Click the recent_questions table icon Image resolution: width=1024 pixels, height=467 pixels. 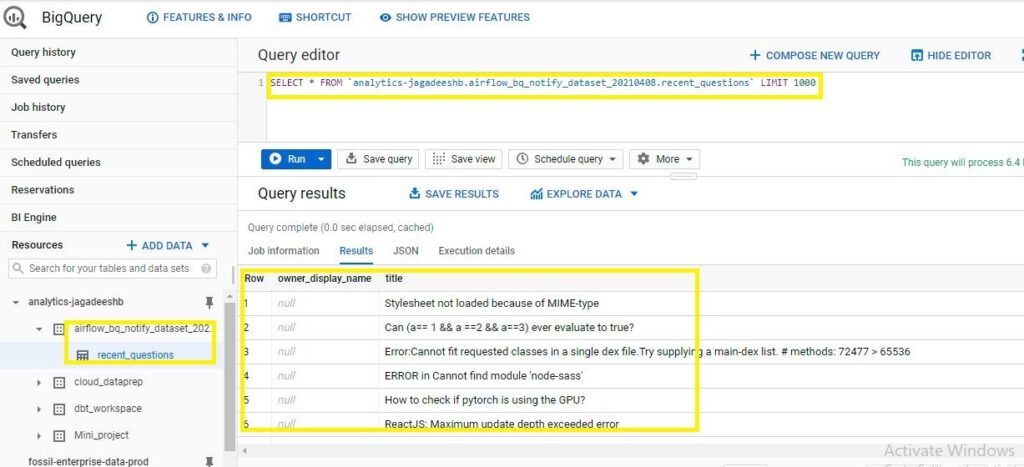coord(83,355)
